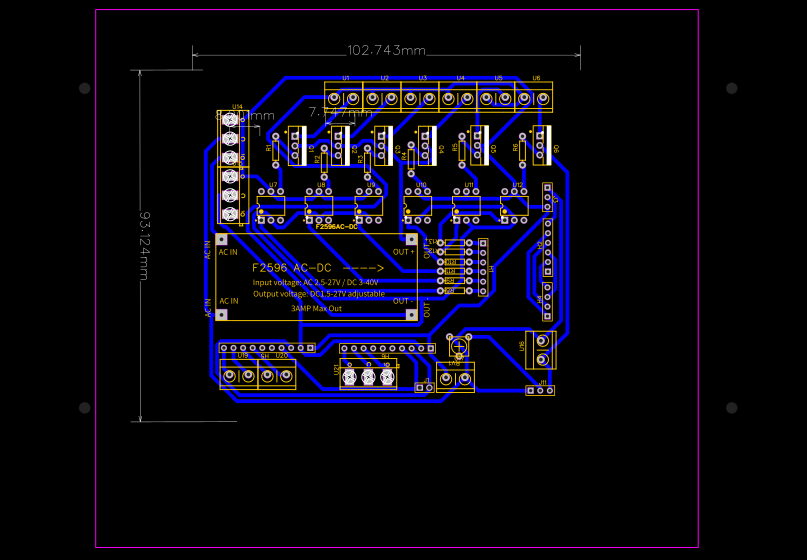Click the J11 three-pin header
807x560 pixels.
tap(540, 391)
